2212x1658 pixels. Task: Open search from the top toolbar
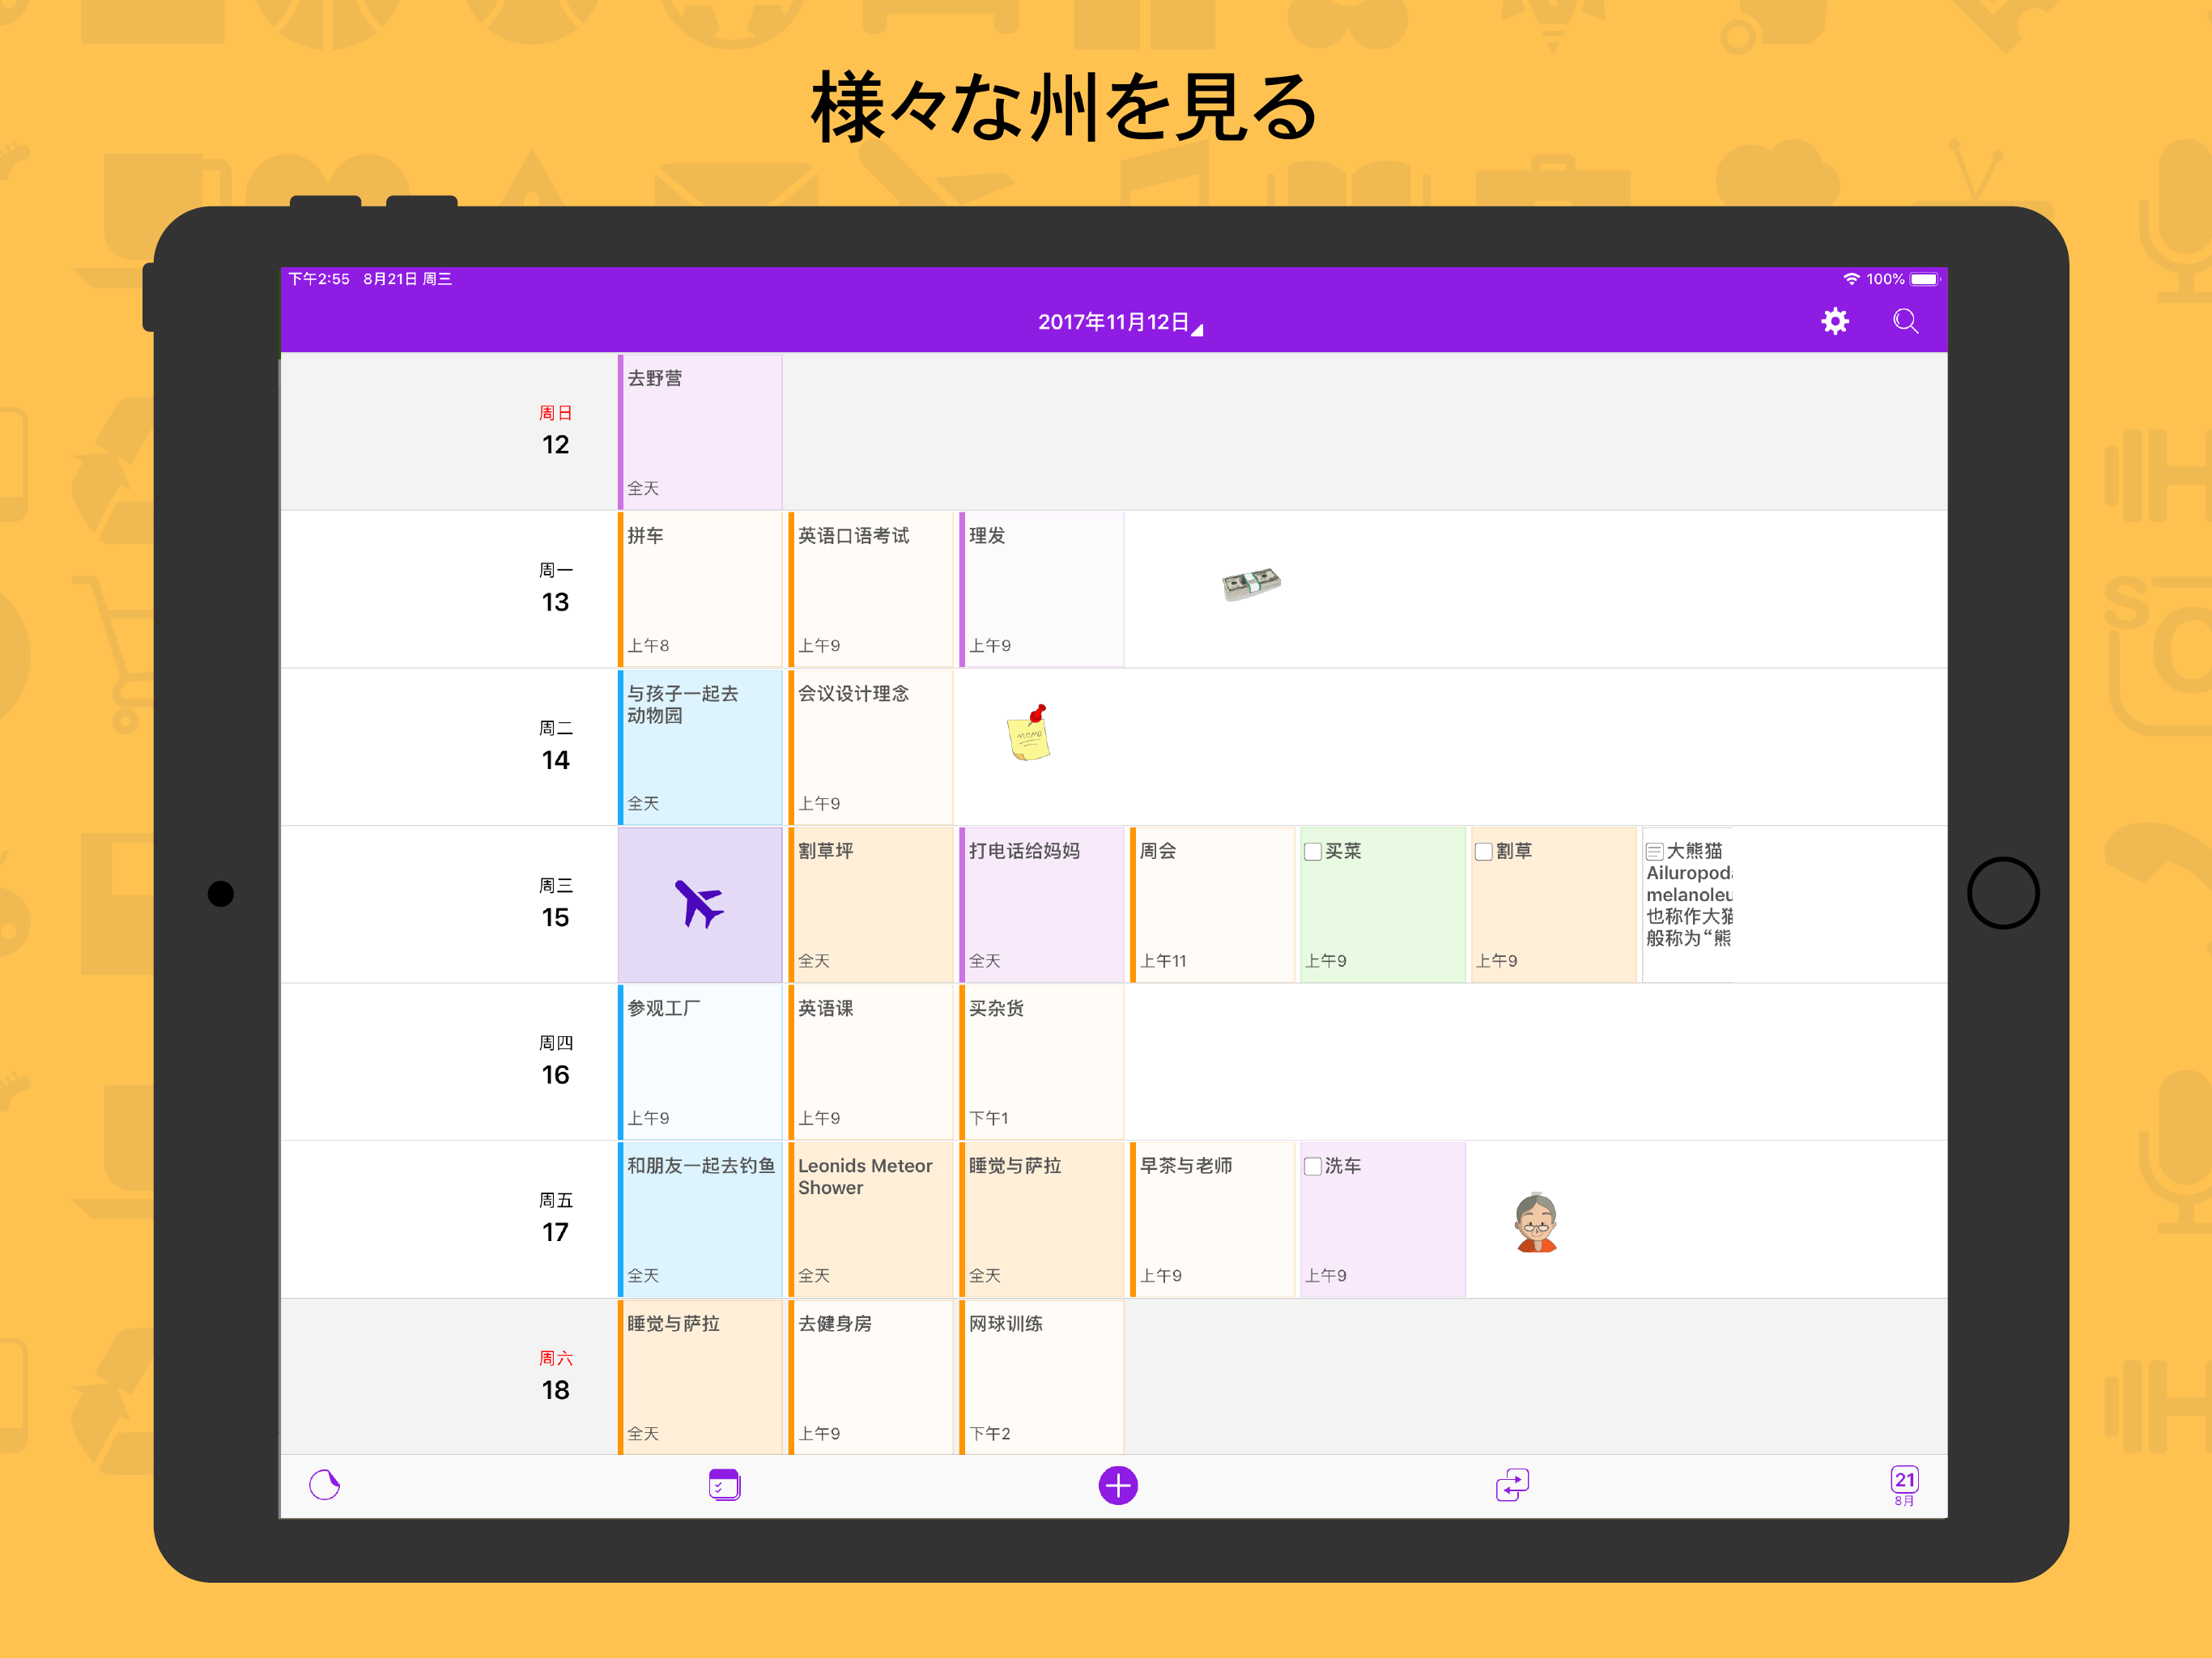point(1905,321)
